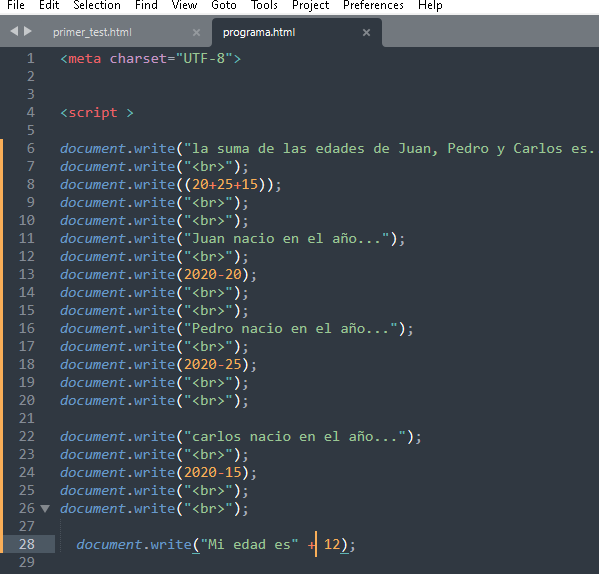
Task: Select the programa.html tab
Action: pos(259,32)
